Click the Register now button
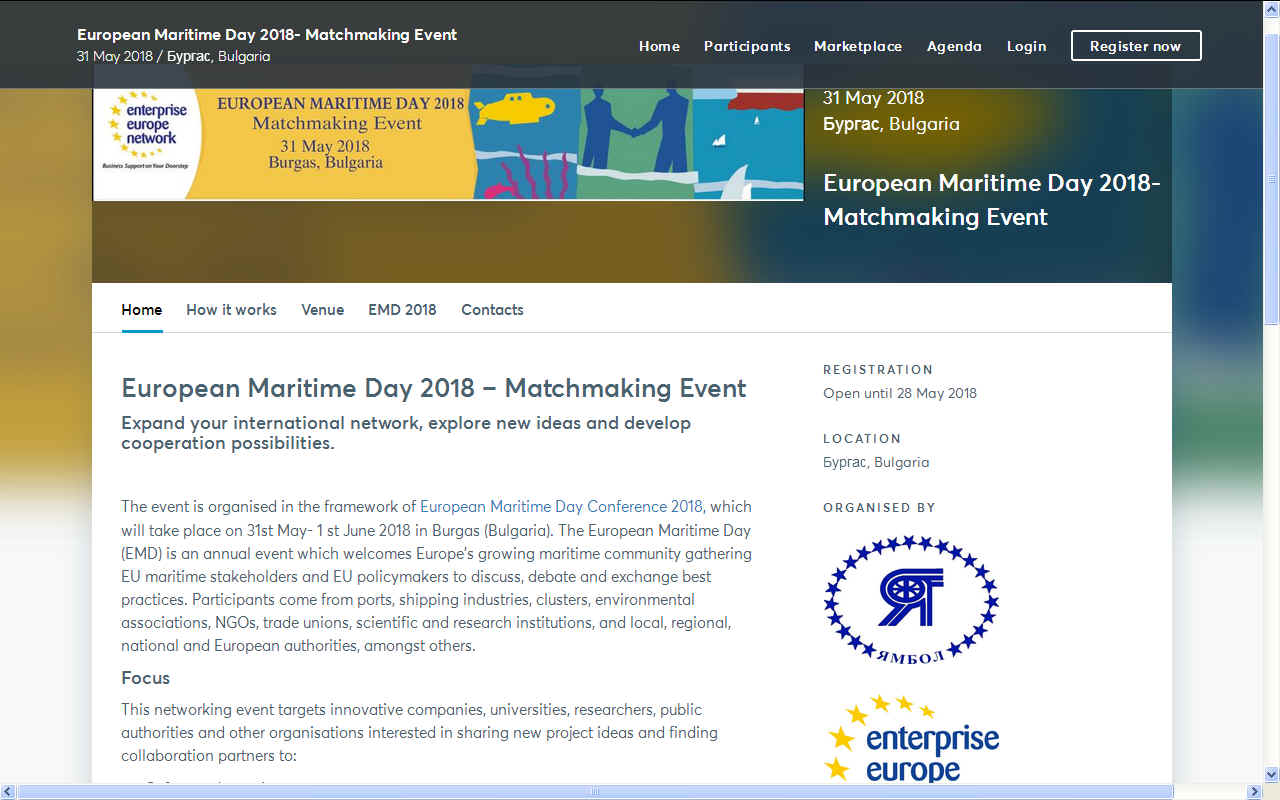Image resolution: width=1280 pixels, height=800 pixels. 1136,46
